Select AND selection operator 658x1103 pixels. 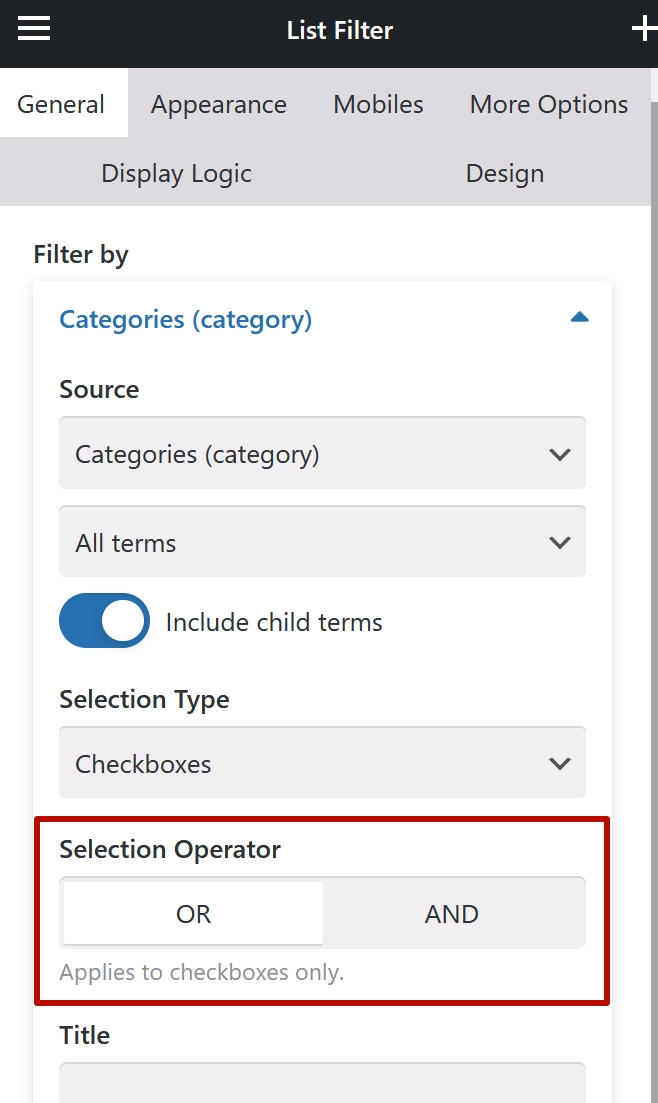(x=452, y=913)
